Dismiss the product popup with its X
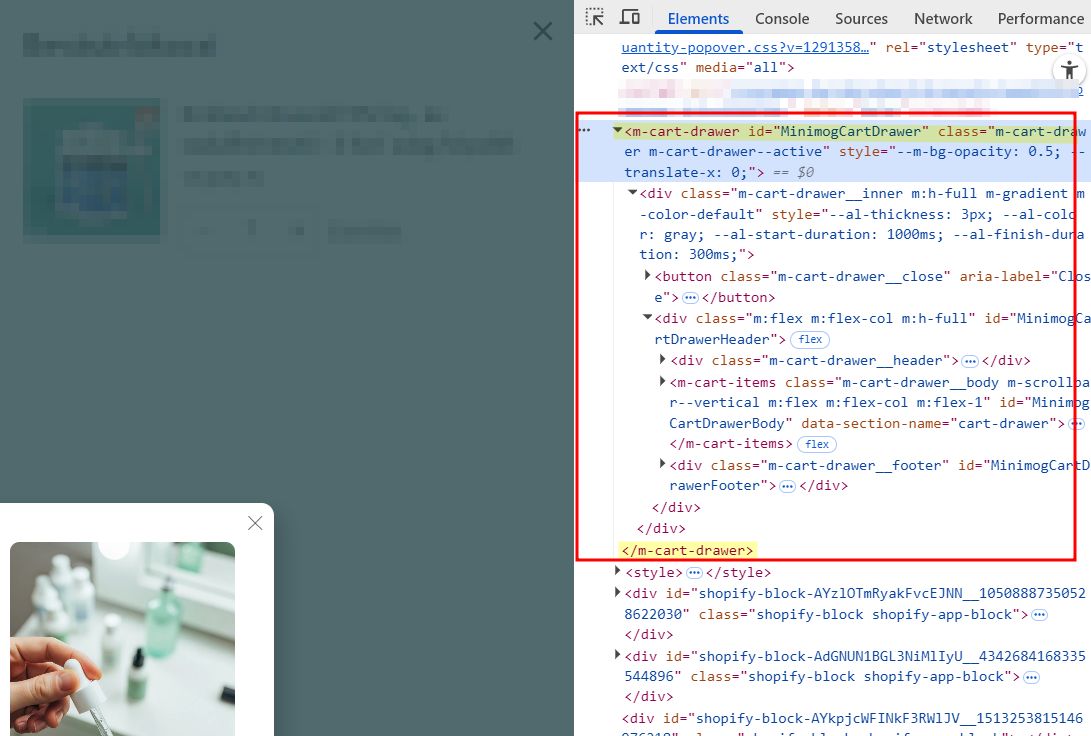The image size is (1091, 736). click(255, 523)
